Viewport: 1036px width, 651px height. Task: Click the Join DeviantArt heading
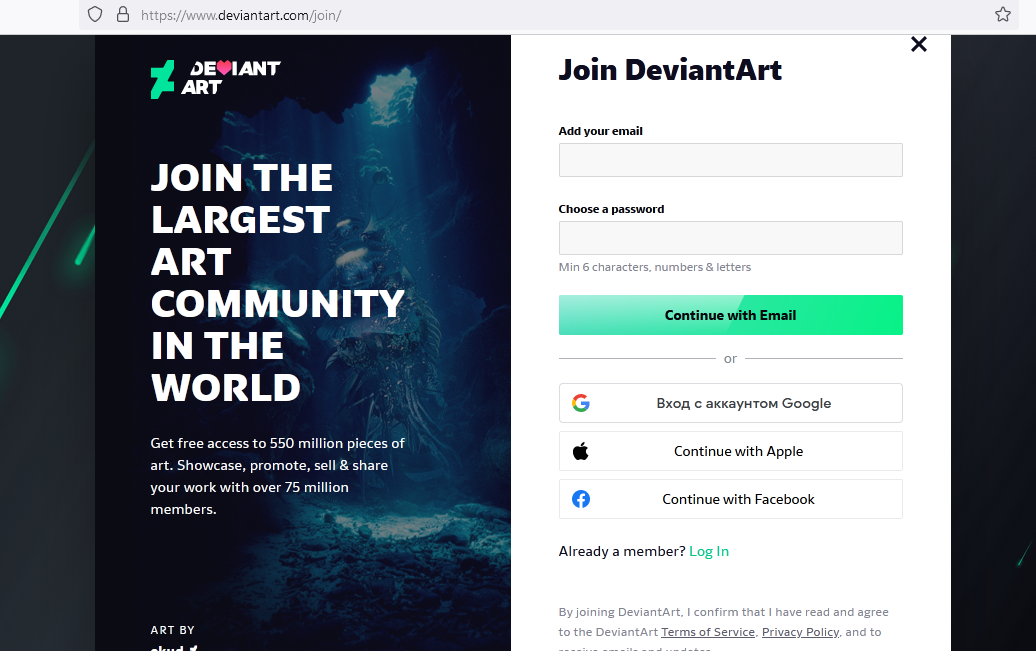(x=670, y=70)
